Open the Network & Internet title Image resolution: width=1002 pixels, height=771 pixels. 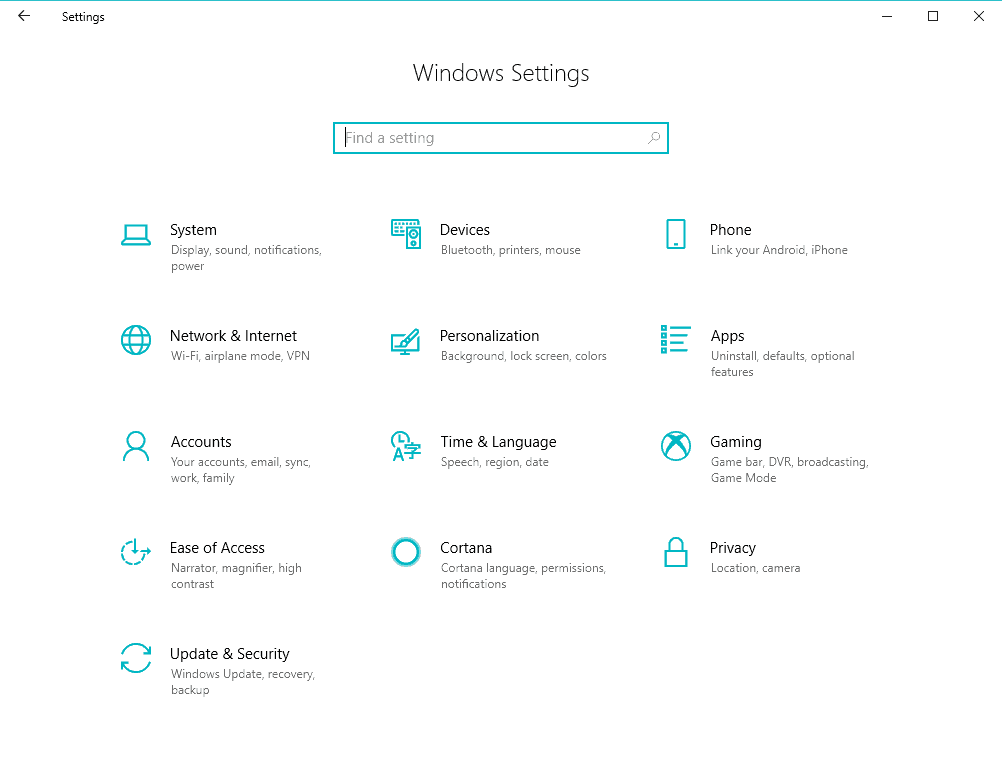click(x=233, y=335)
